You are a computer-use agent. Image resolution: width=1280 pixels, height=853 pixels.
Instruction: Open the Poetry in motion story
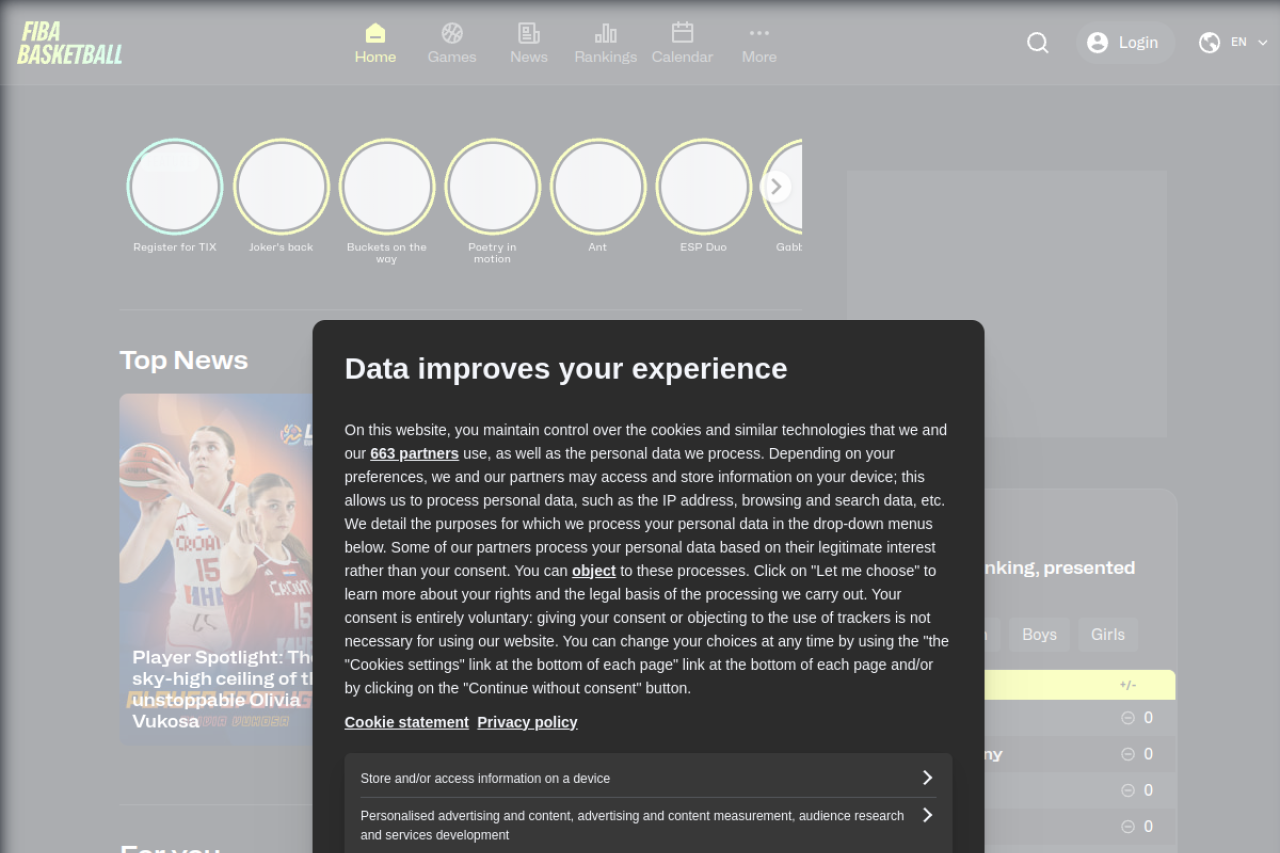[x=492, y=200]
